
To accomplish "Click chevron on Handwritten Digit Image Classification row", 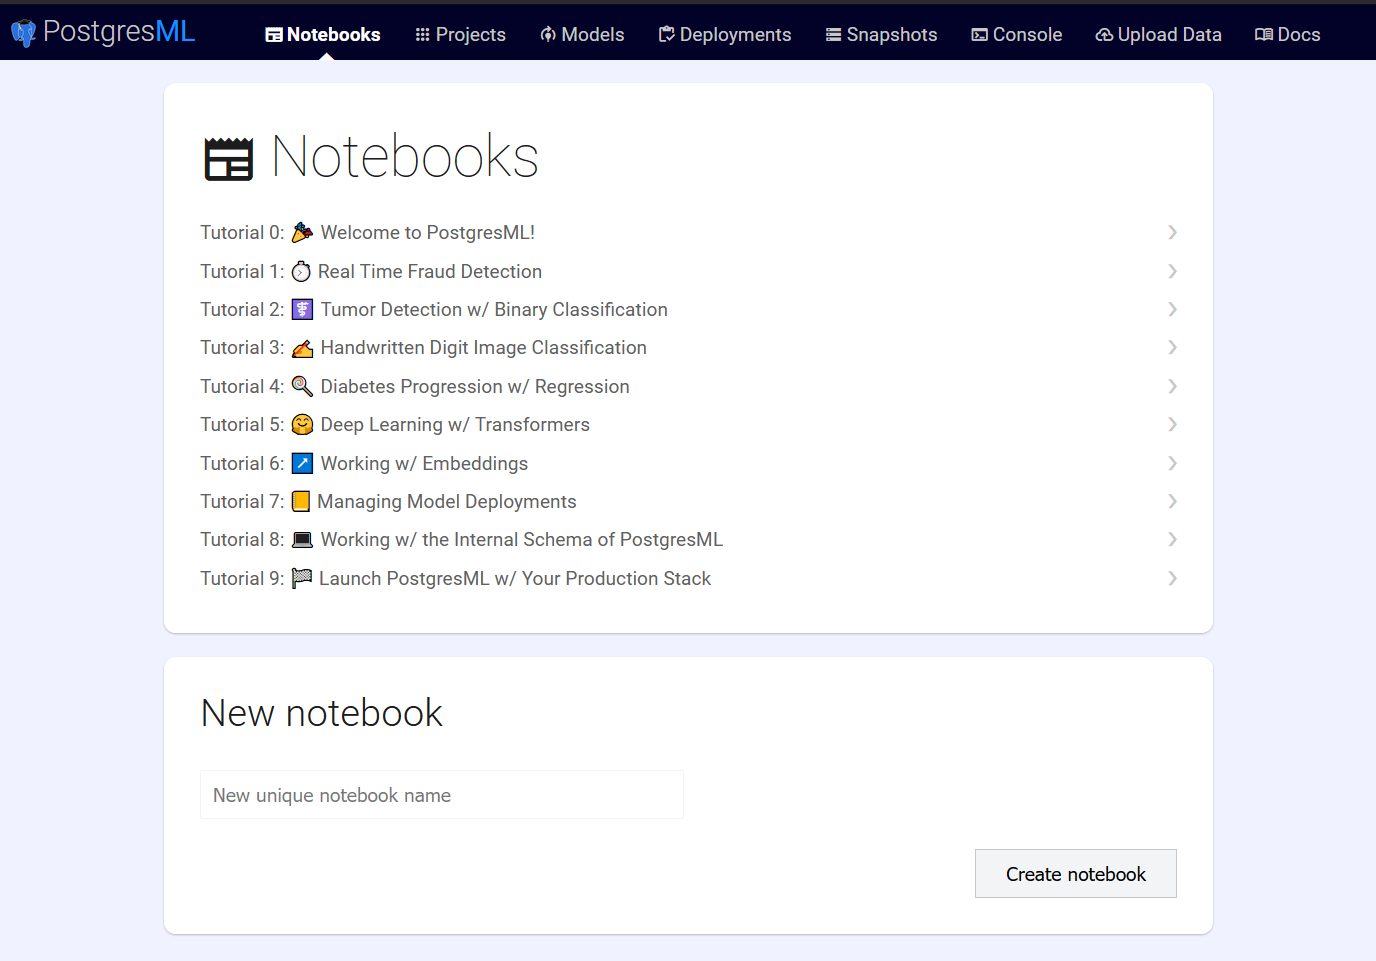I will coord(1172,348).
